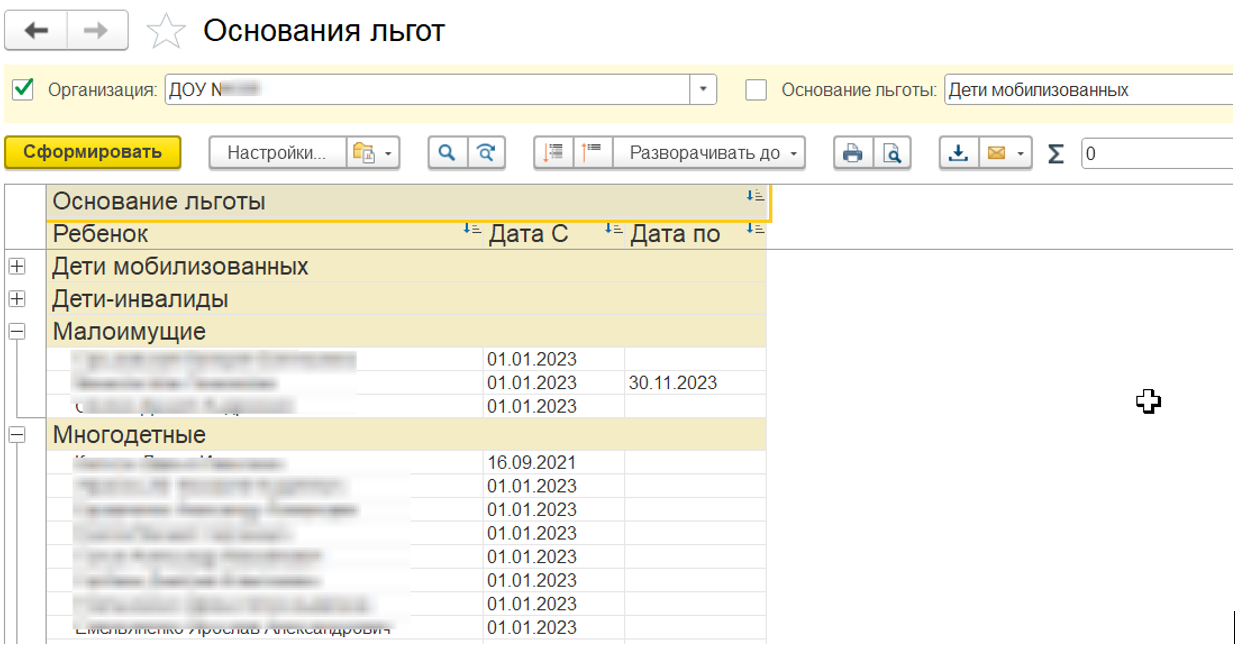The width and height of the screenshot is (1245, 651).
Task: Uncheck the Организация checkbox
Action: pyautogui.click(x=23, y=90)
